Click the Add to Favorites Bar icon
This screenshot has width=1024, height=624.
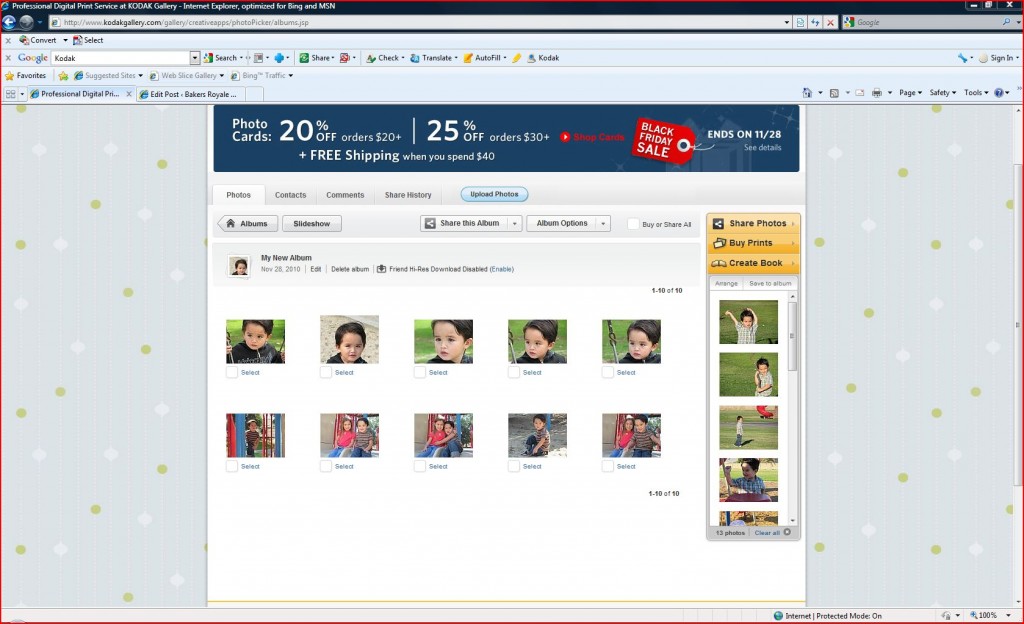(63, 76)
